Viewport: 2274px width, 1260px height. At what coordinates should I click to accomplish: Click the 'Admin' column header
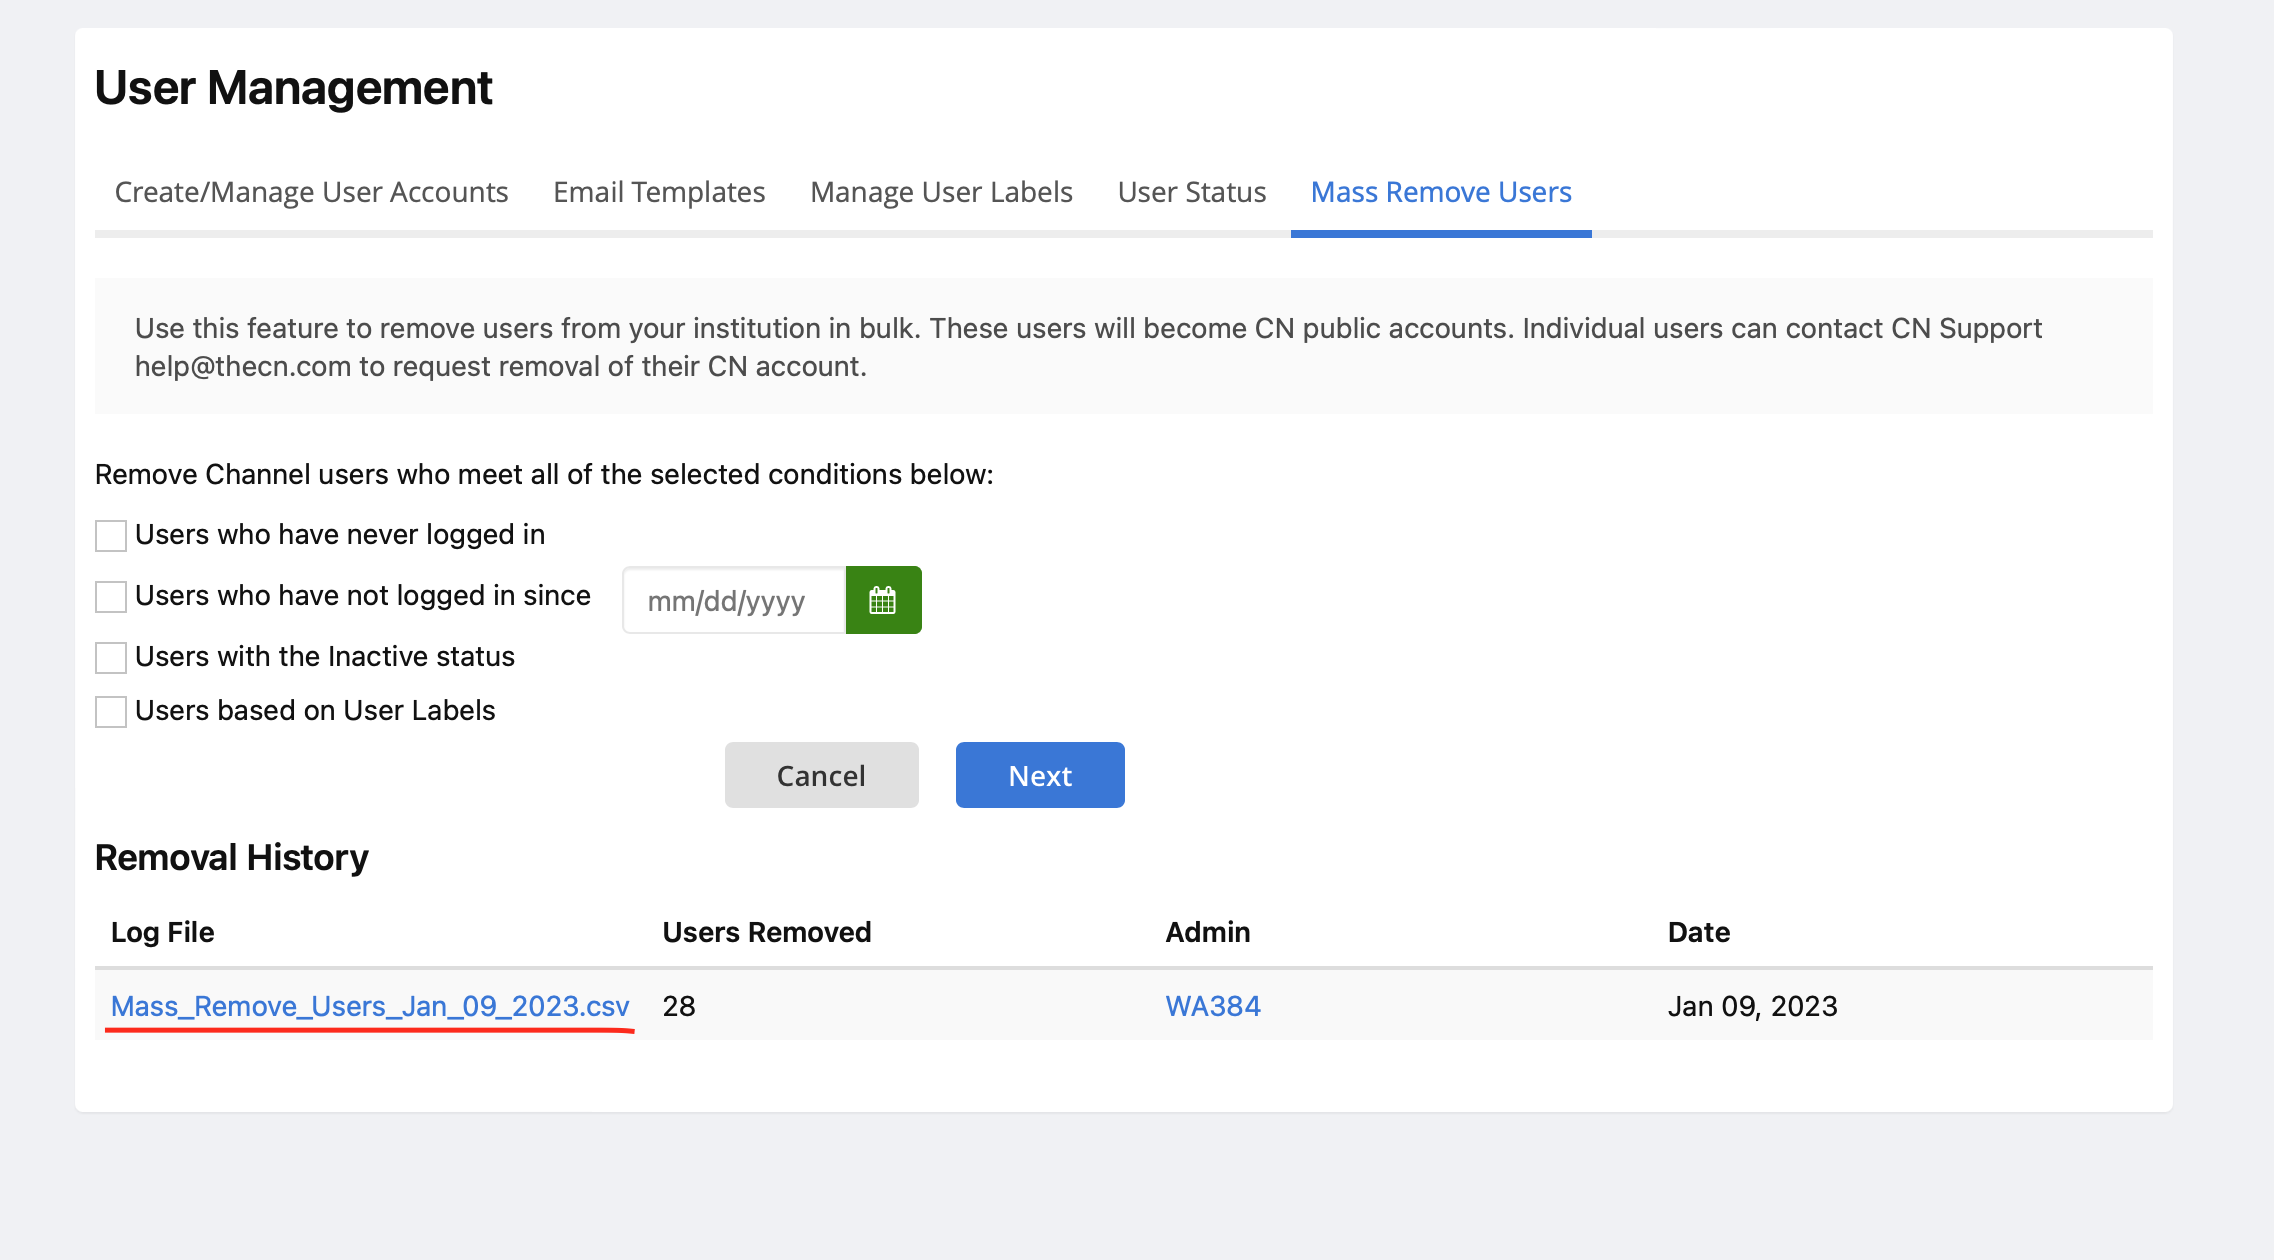coord(1208,932)
